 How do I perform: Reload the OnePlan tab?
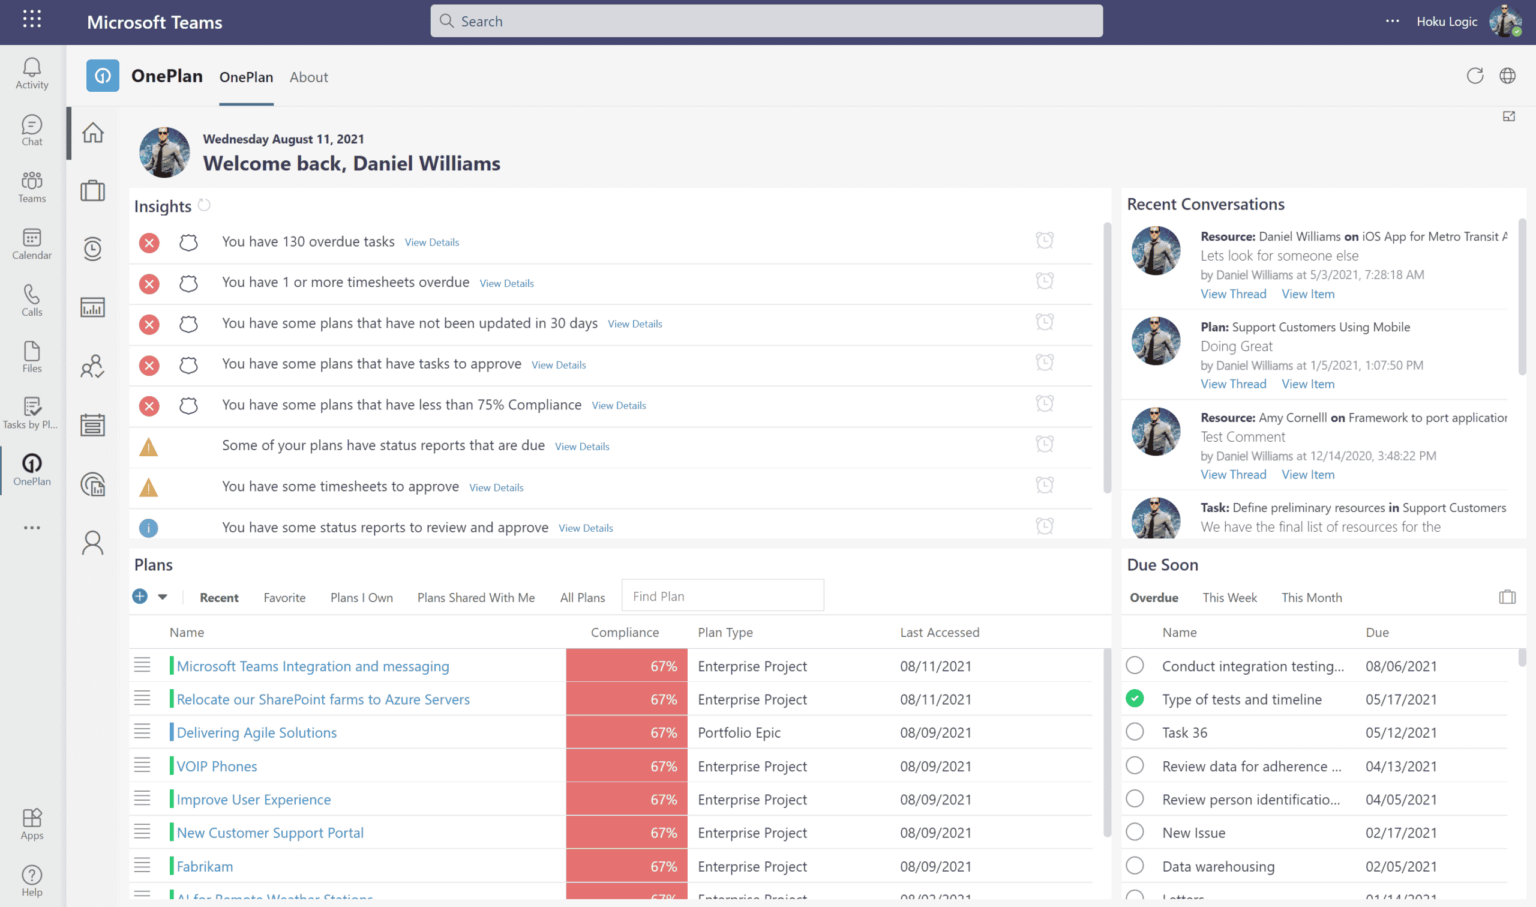(1475, 76)
